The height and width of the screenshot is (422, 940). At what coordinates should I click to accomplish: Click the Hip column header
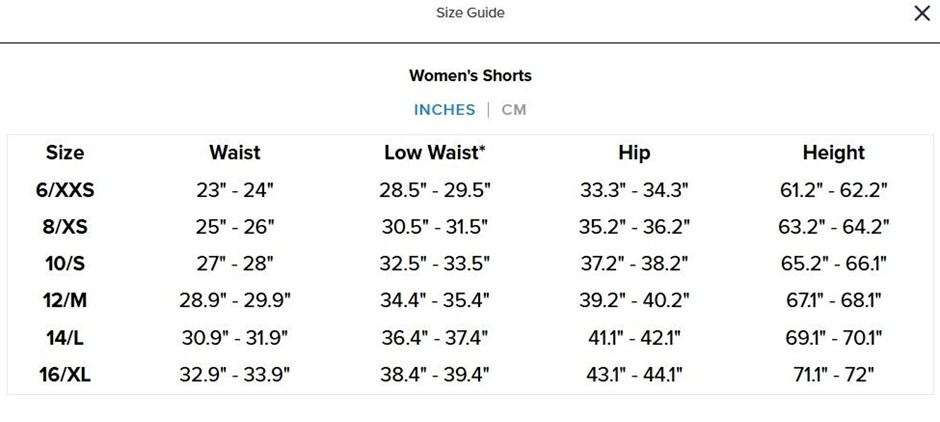634,153
